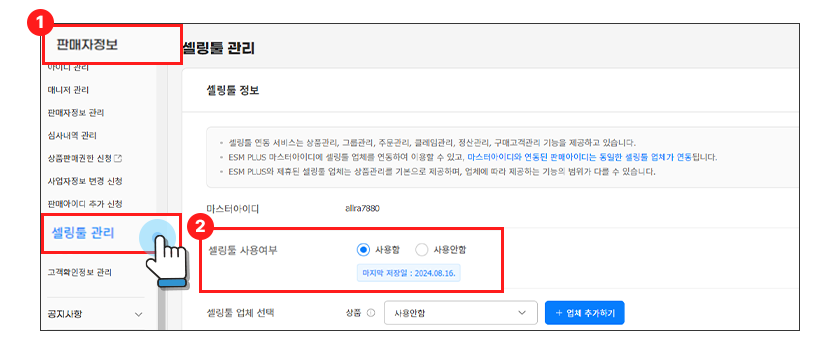Image resolution: width=840 pixels, height=361 pixels.
Task: Select the 사용함 radio button
Action: click(363, 250)
